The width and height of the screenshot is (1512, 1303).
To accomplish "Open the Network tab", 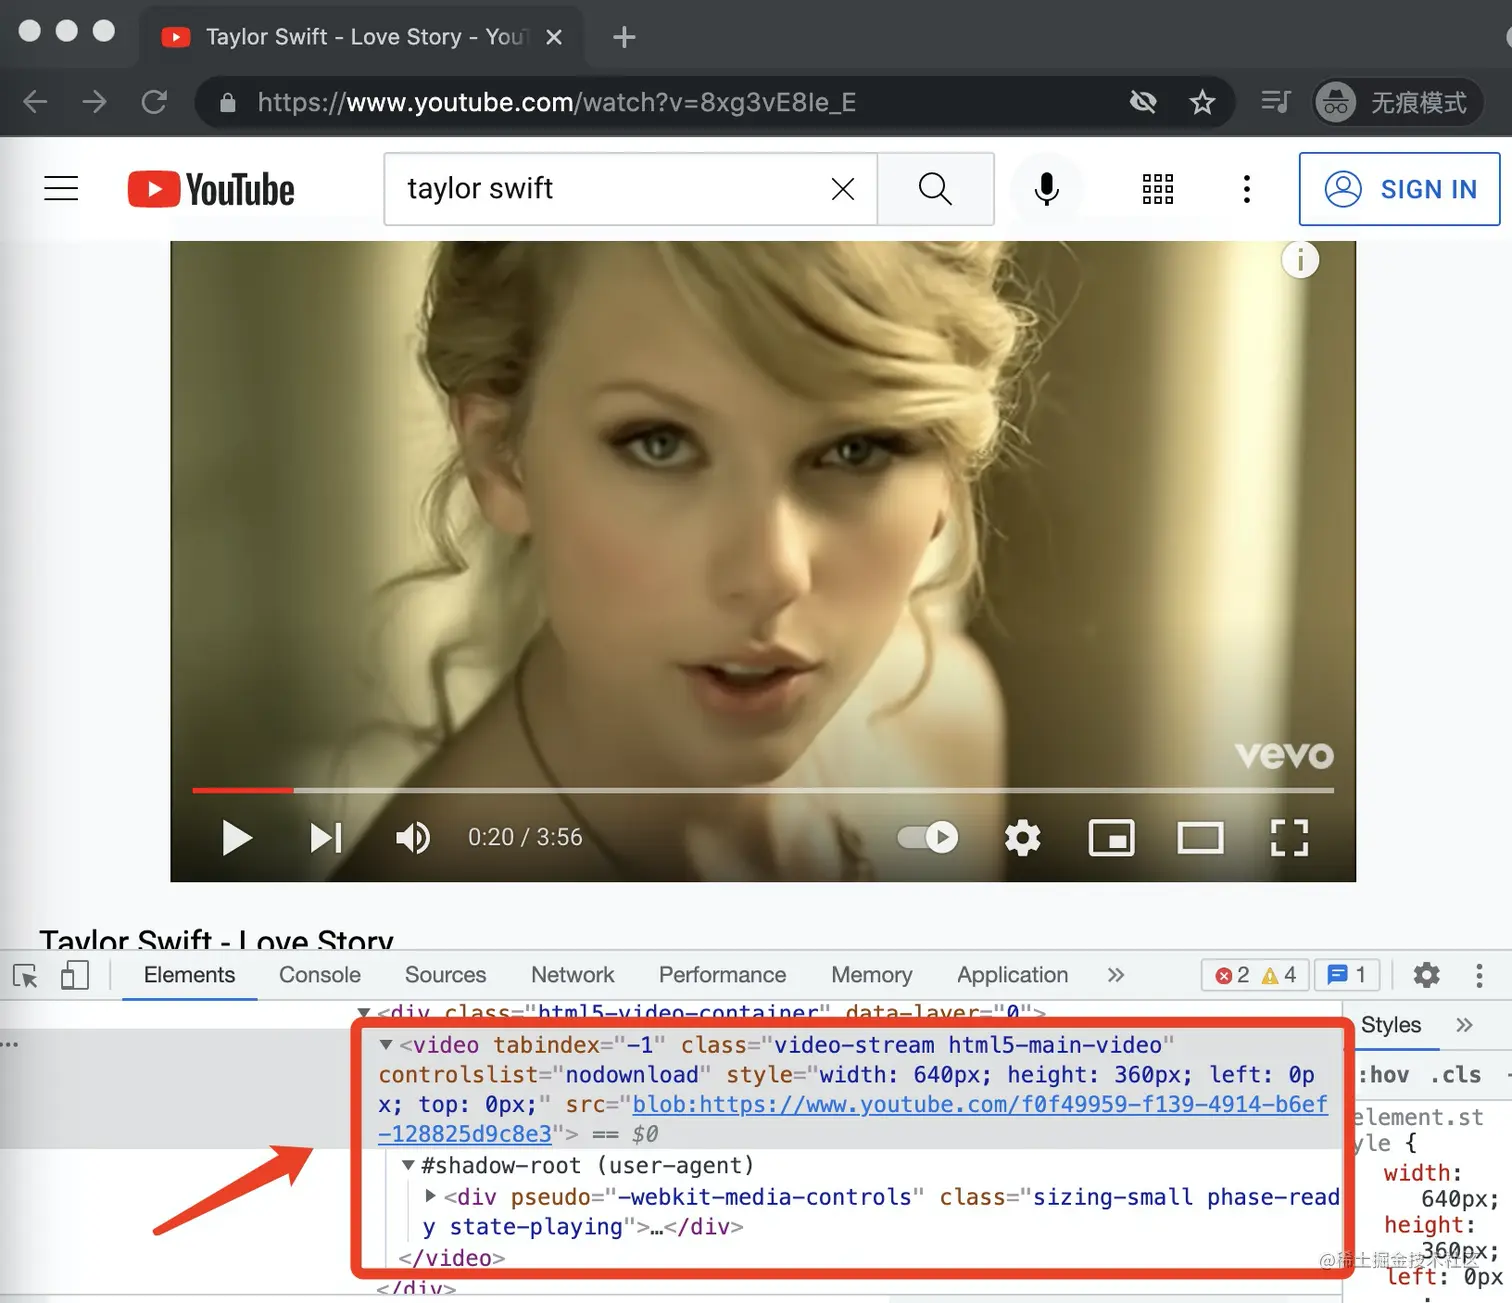I will coord(573,975).
